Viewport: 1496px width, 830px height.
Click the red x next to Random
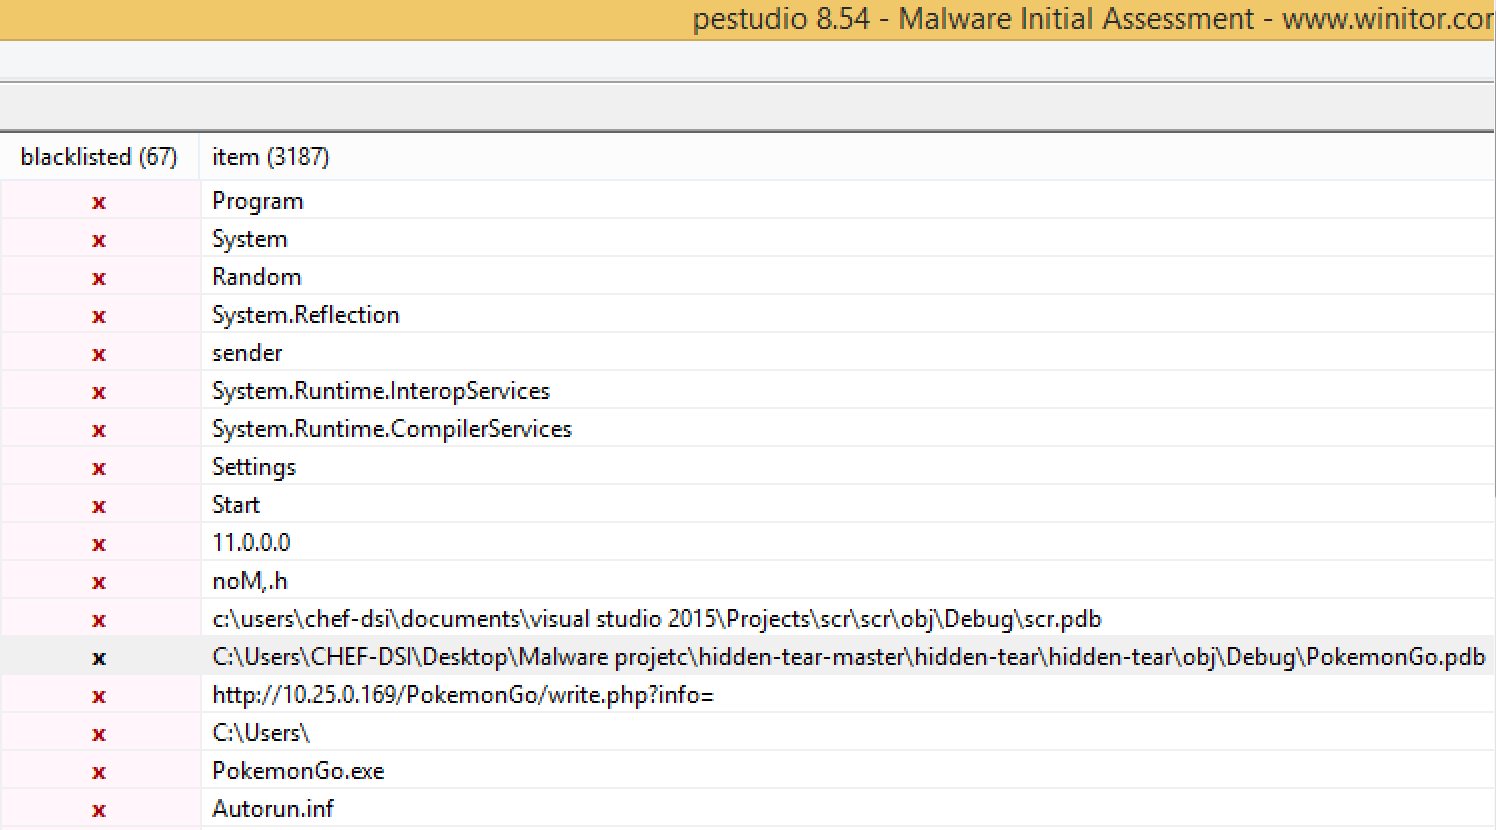[99, 278]
